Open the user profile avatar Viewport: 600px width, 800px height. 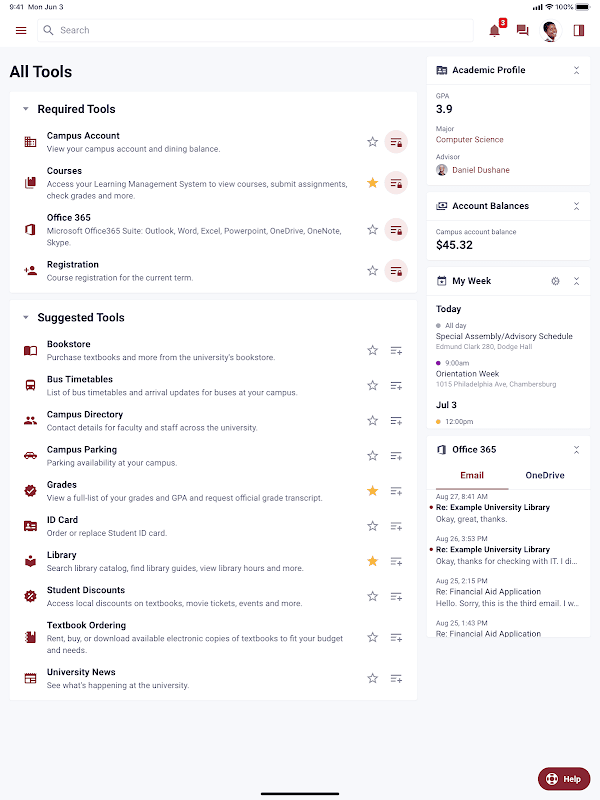[x=550, y=31]
